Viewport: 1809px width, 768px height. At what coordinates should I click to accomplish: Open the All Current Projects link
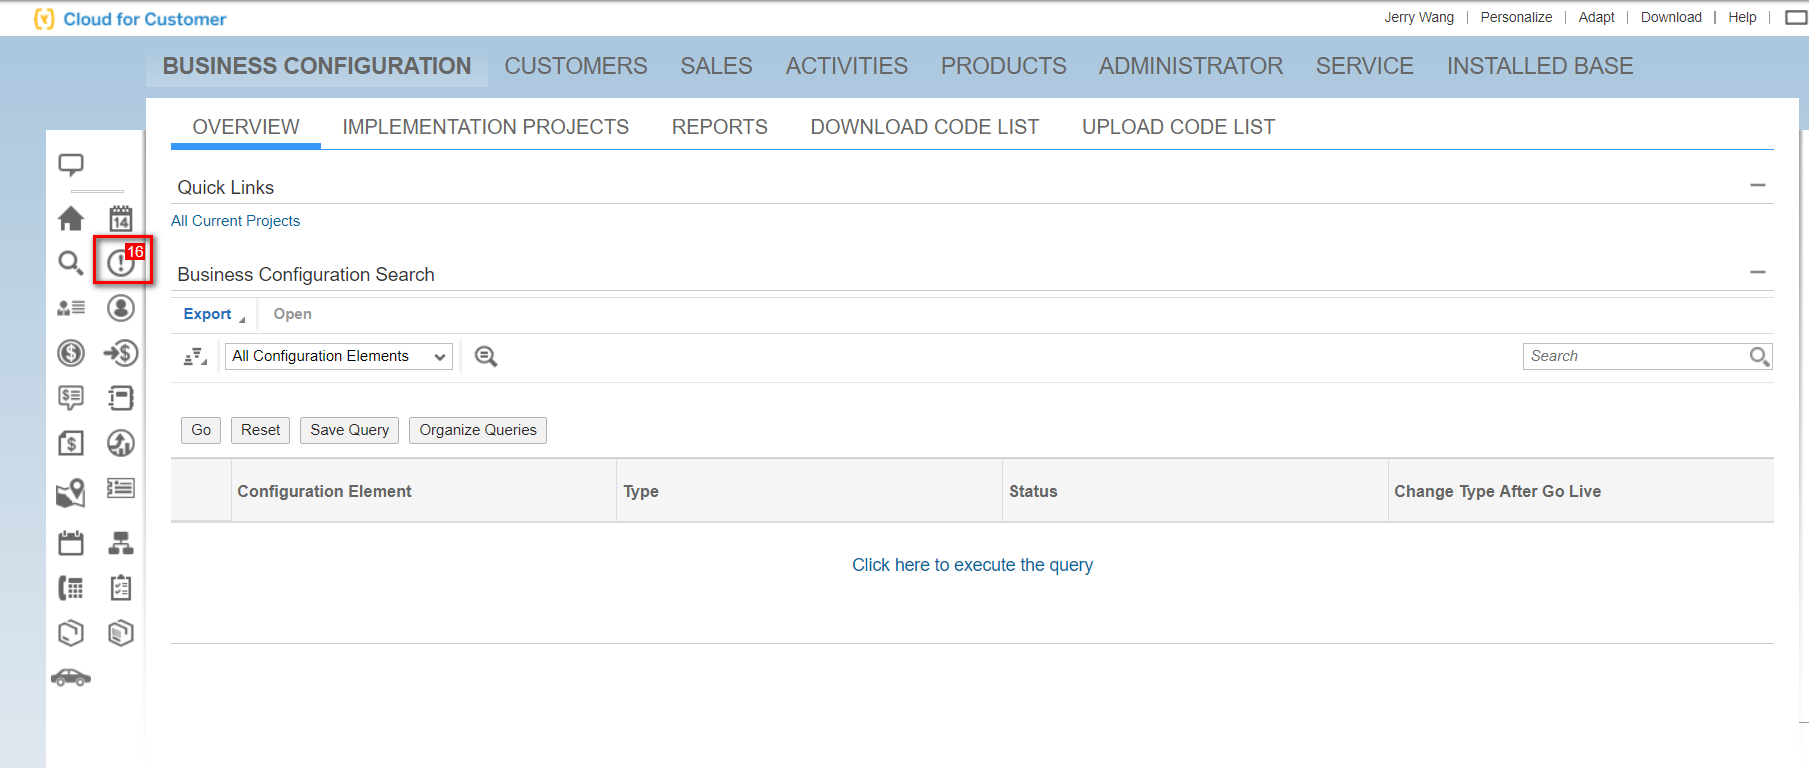point(236,221)
